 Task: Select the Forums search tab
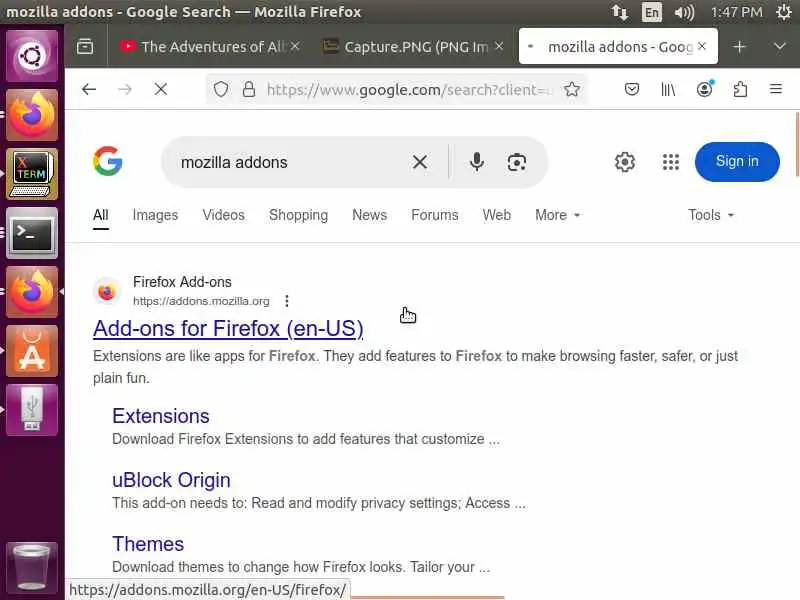(435, 215)
